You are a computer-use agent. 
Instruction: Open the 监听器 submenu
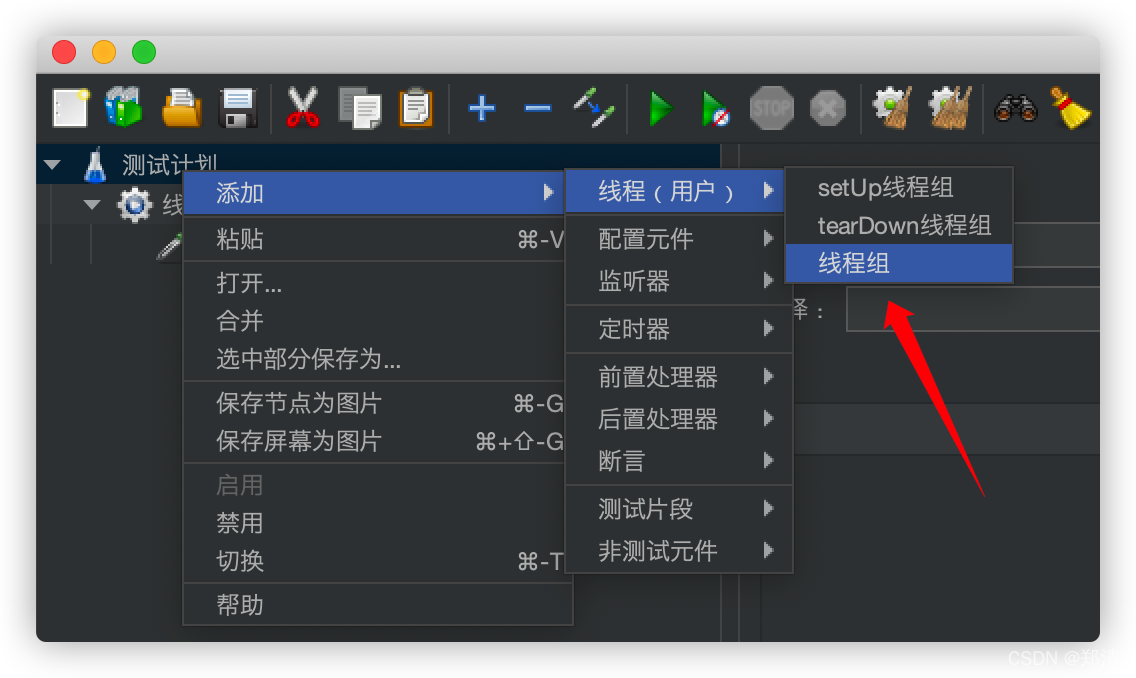[679, 281]
